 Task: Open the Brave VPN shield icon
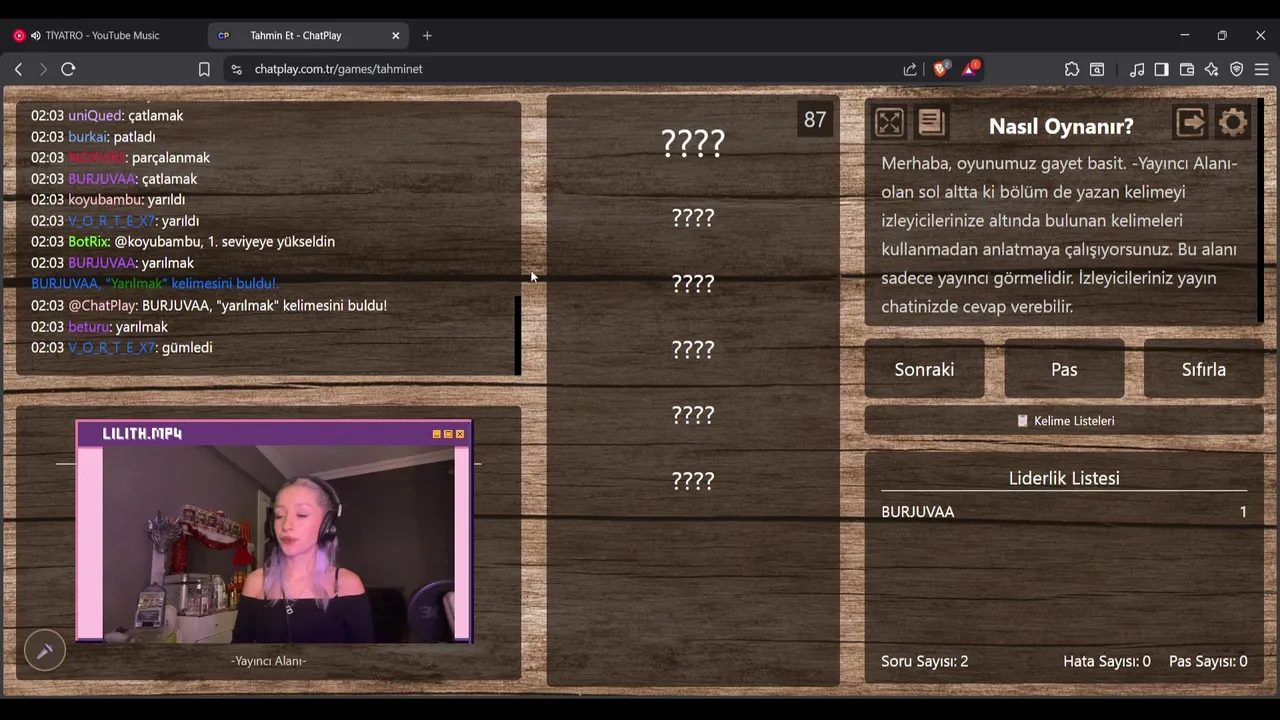[1237, 69]
